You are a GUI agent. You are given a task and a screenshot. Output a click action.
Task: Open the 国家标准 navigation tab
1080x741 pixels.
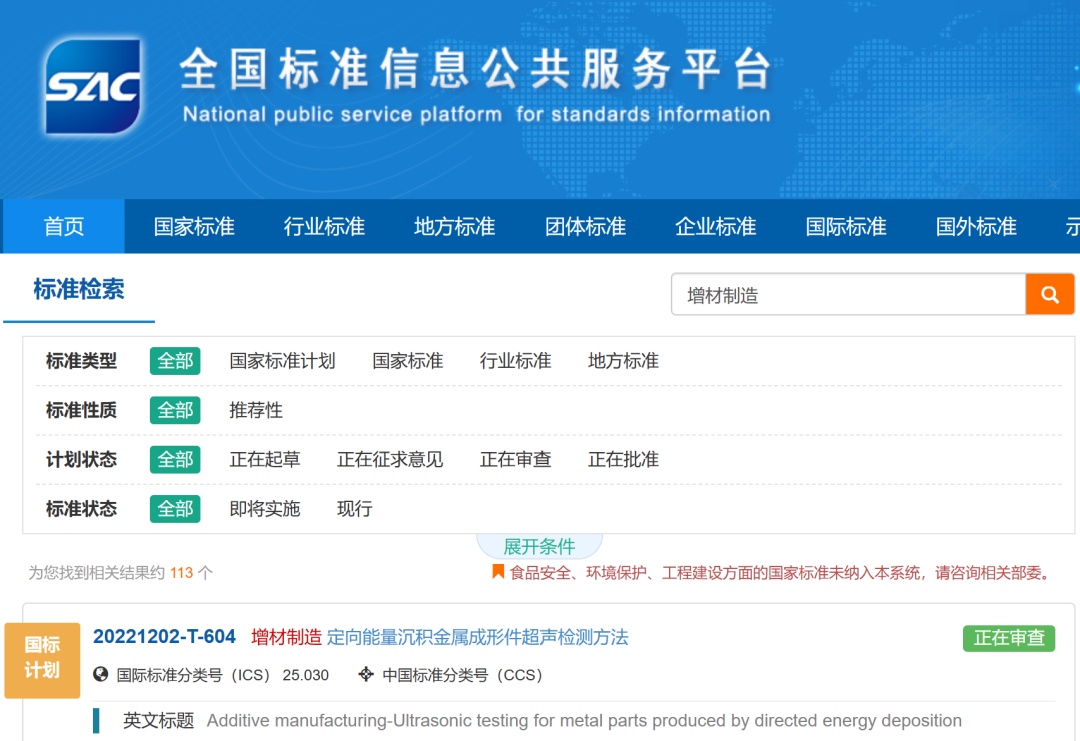(194, 227)
